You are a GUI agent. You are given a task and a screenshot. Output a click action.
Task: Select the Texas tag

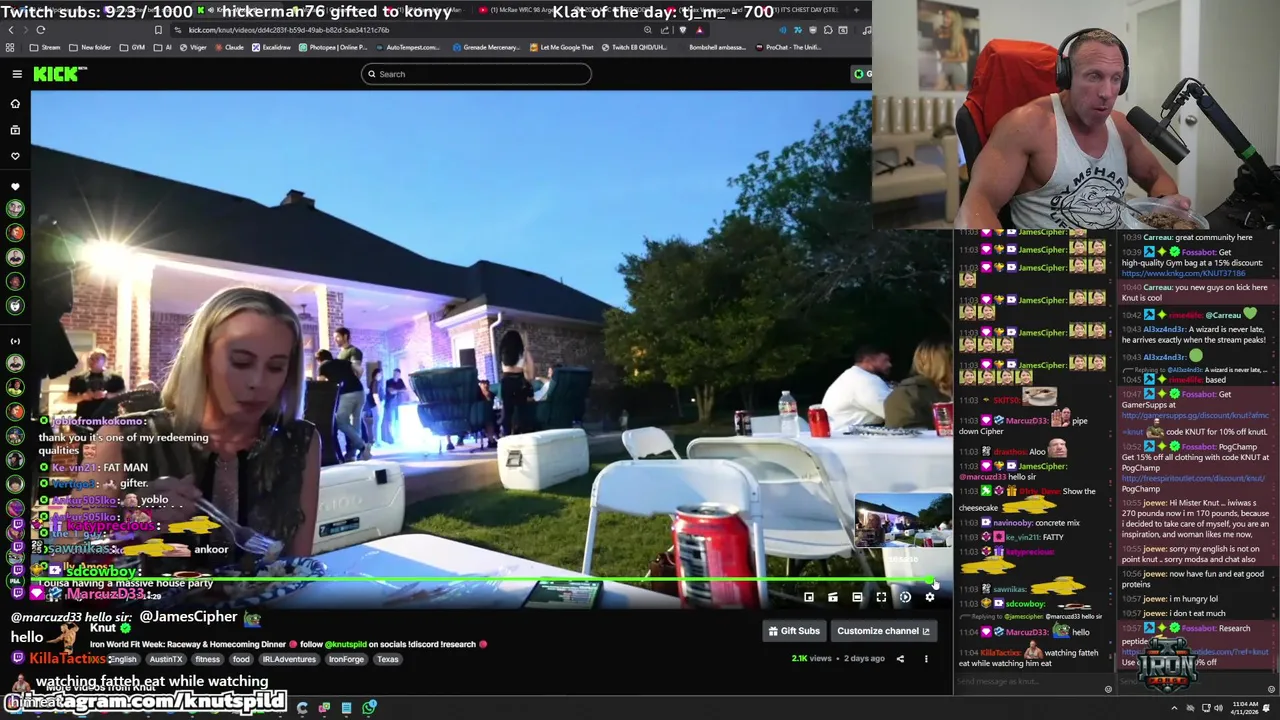coord(388,660)
